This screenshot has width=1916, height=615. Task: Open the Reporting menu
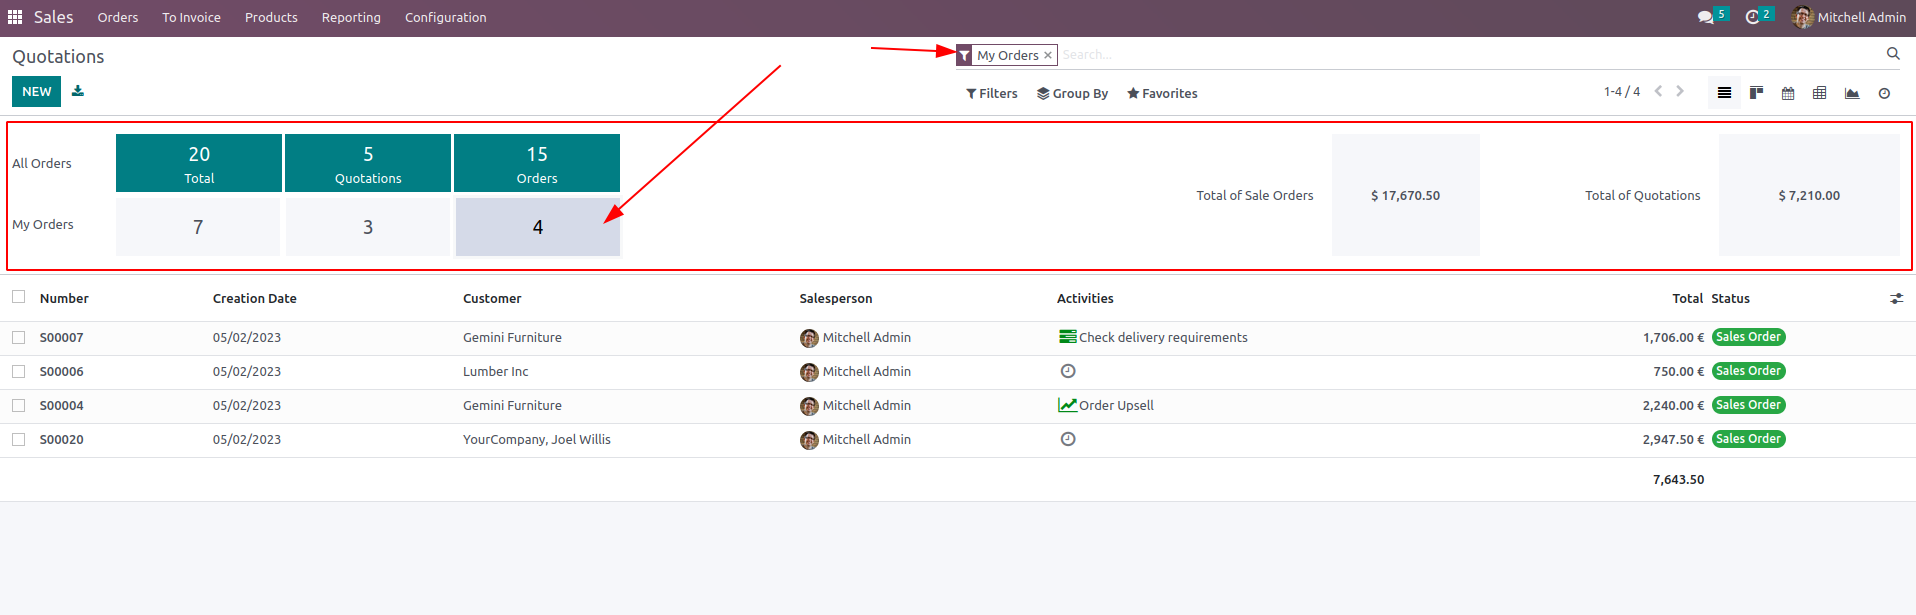tap(351, 17)
